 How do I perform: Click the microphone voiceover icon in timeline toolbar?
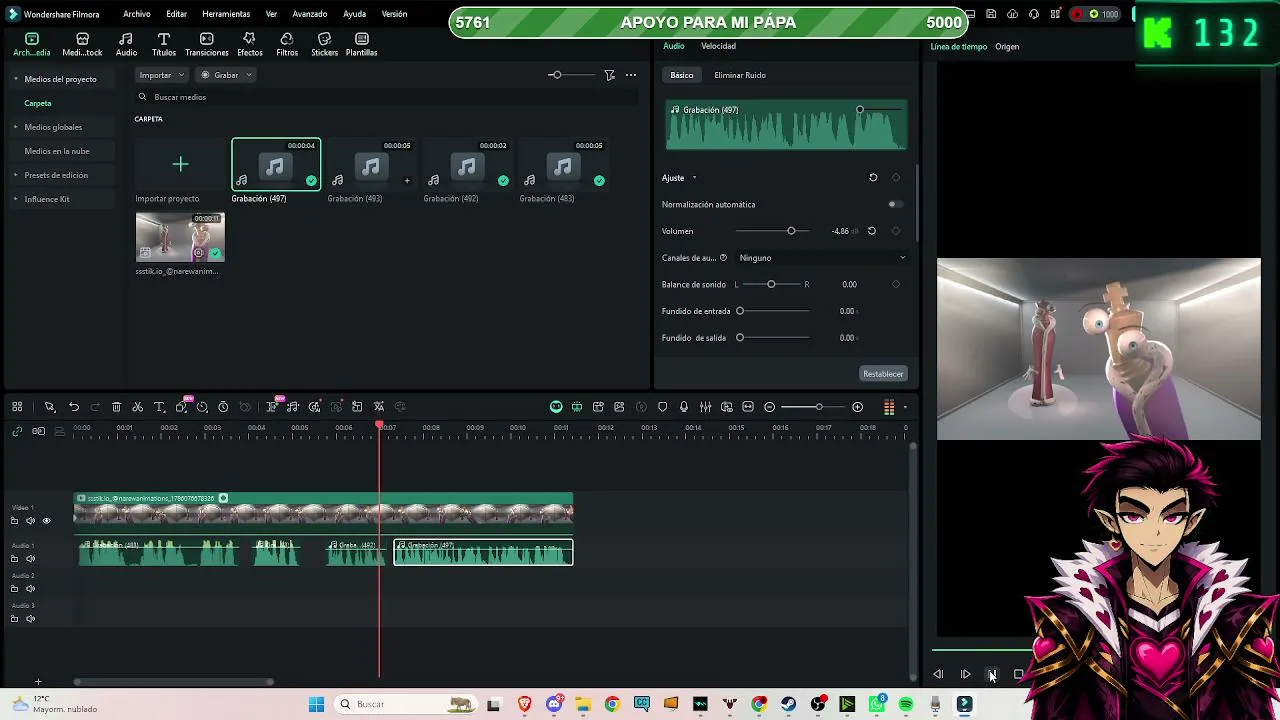684,407
